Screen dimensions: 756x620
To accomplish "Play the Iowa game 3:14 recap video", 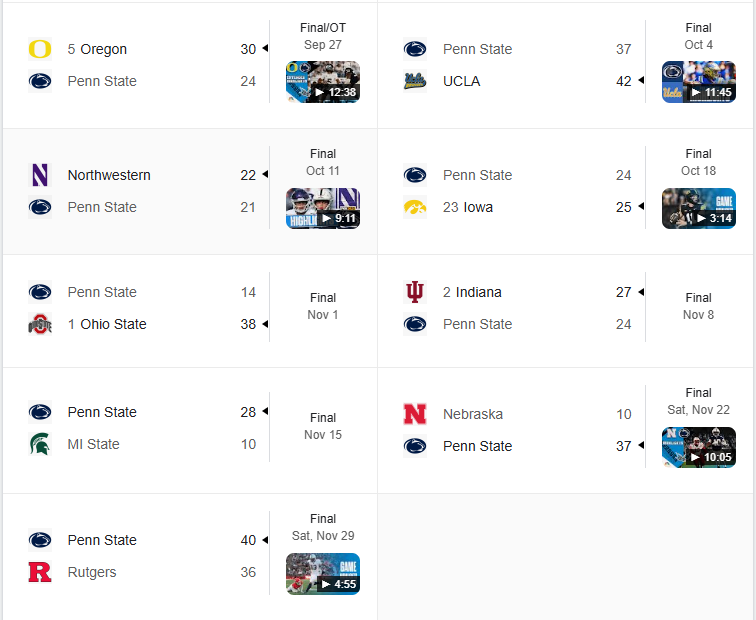I will click(698, 208).
